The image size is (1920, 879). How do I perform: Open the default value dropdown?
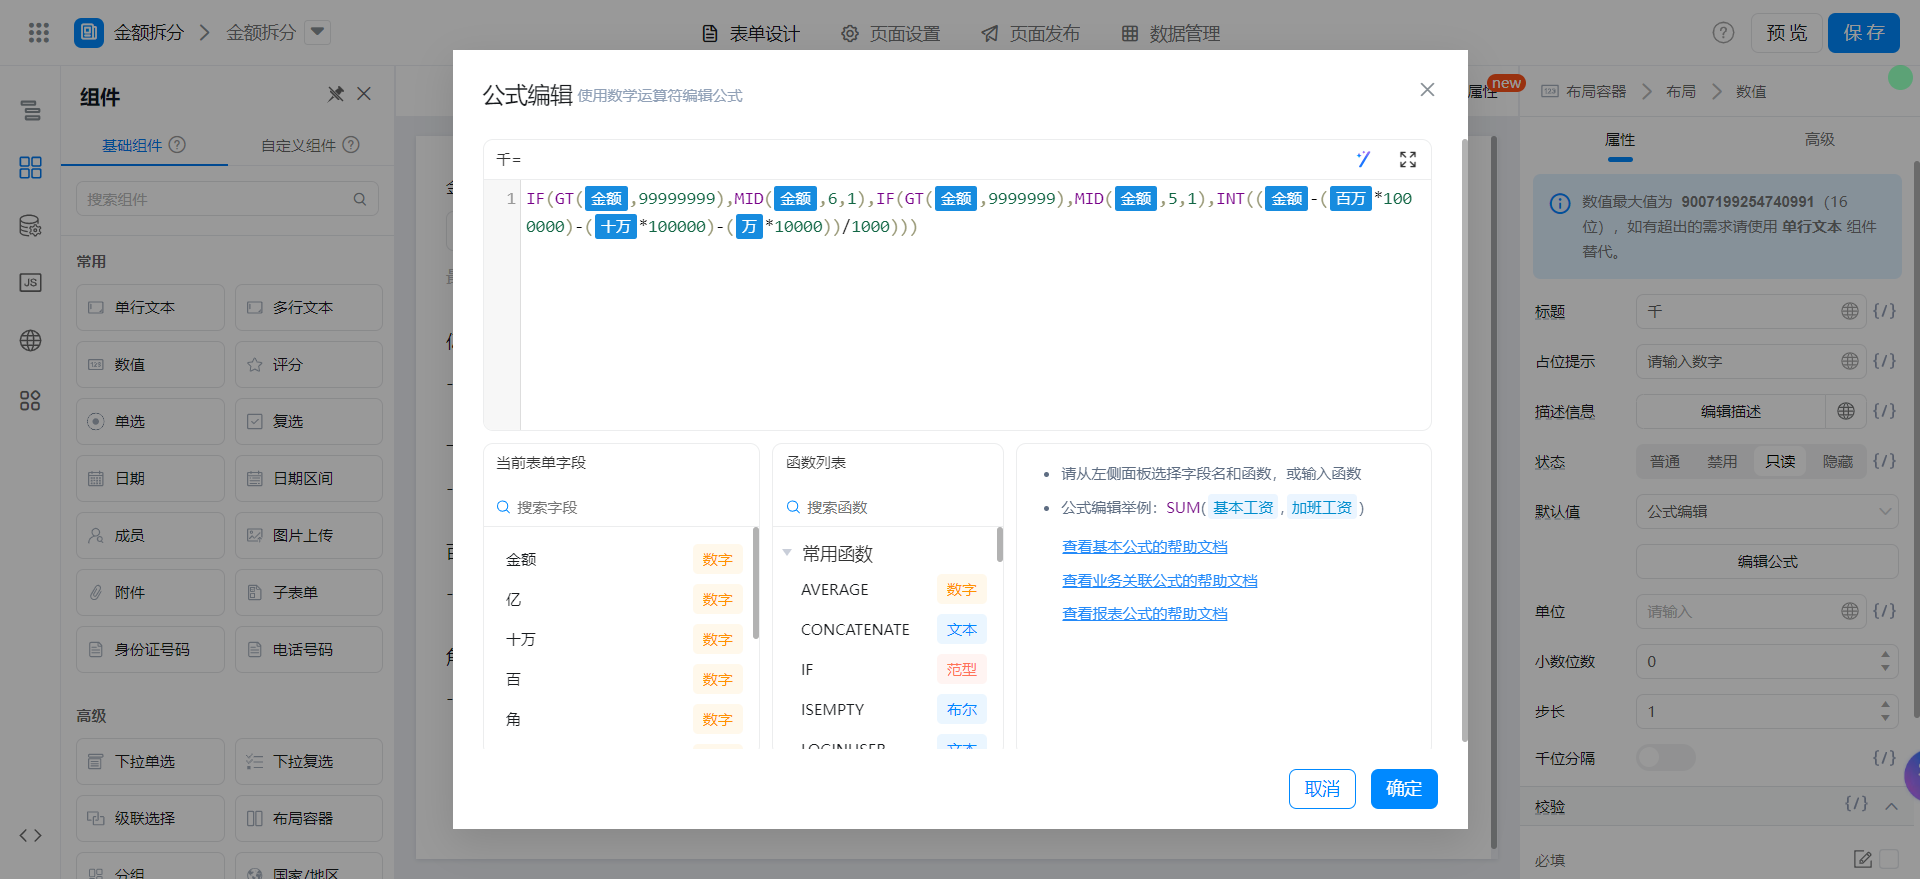pyautogui.click(x=1767, y=511)
